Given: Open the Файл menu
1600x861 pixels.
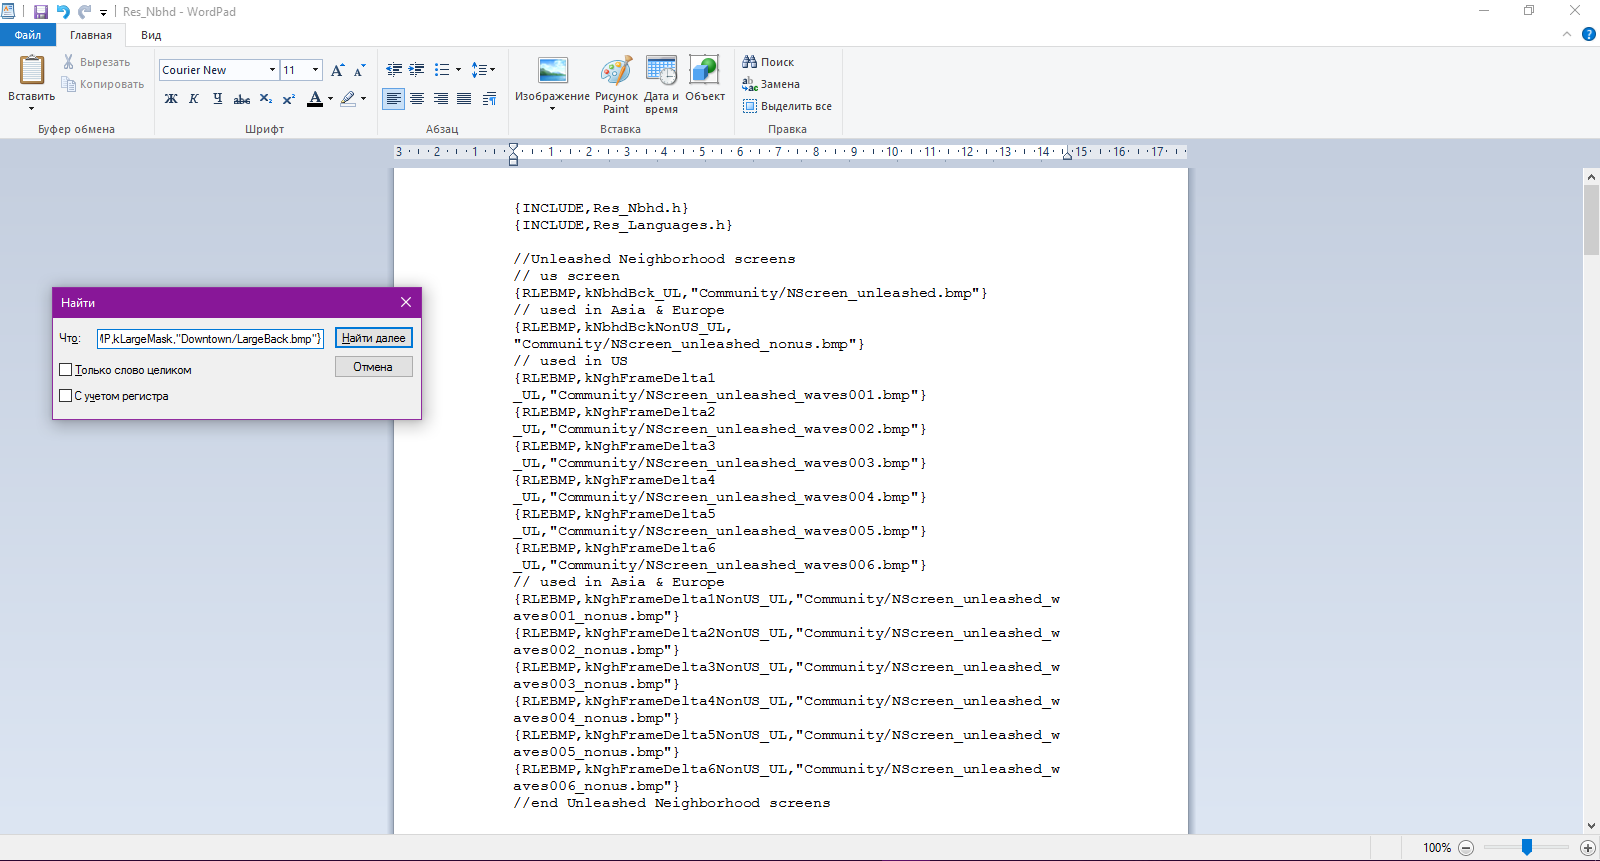Looking at the screenshot, I should (x=28, y=35).
